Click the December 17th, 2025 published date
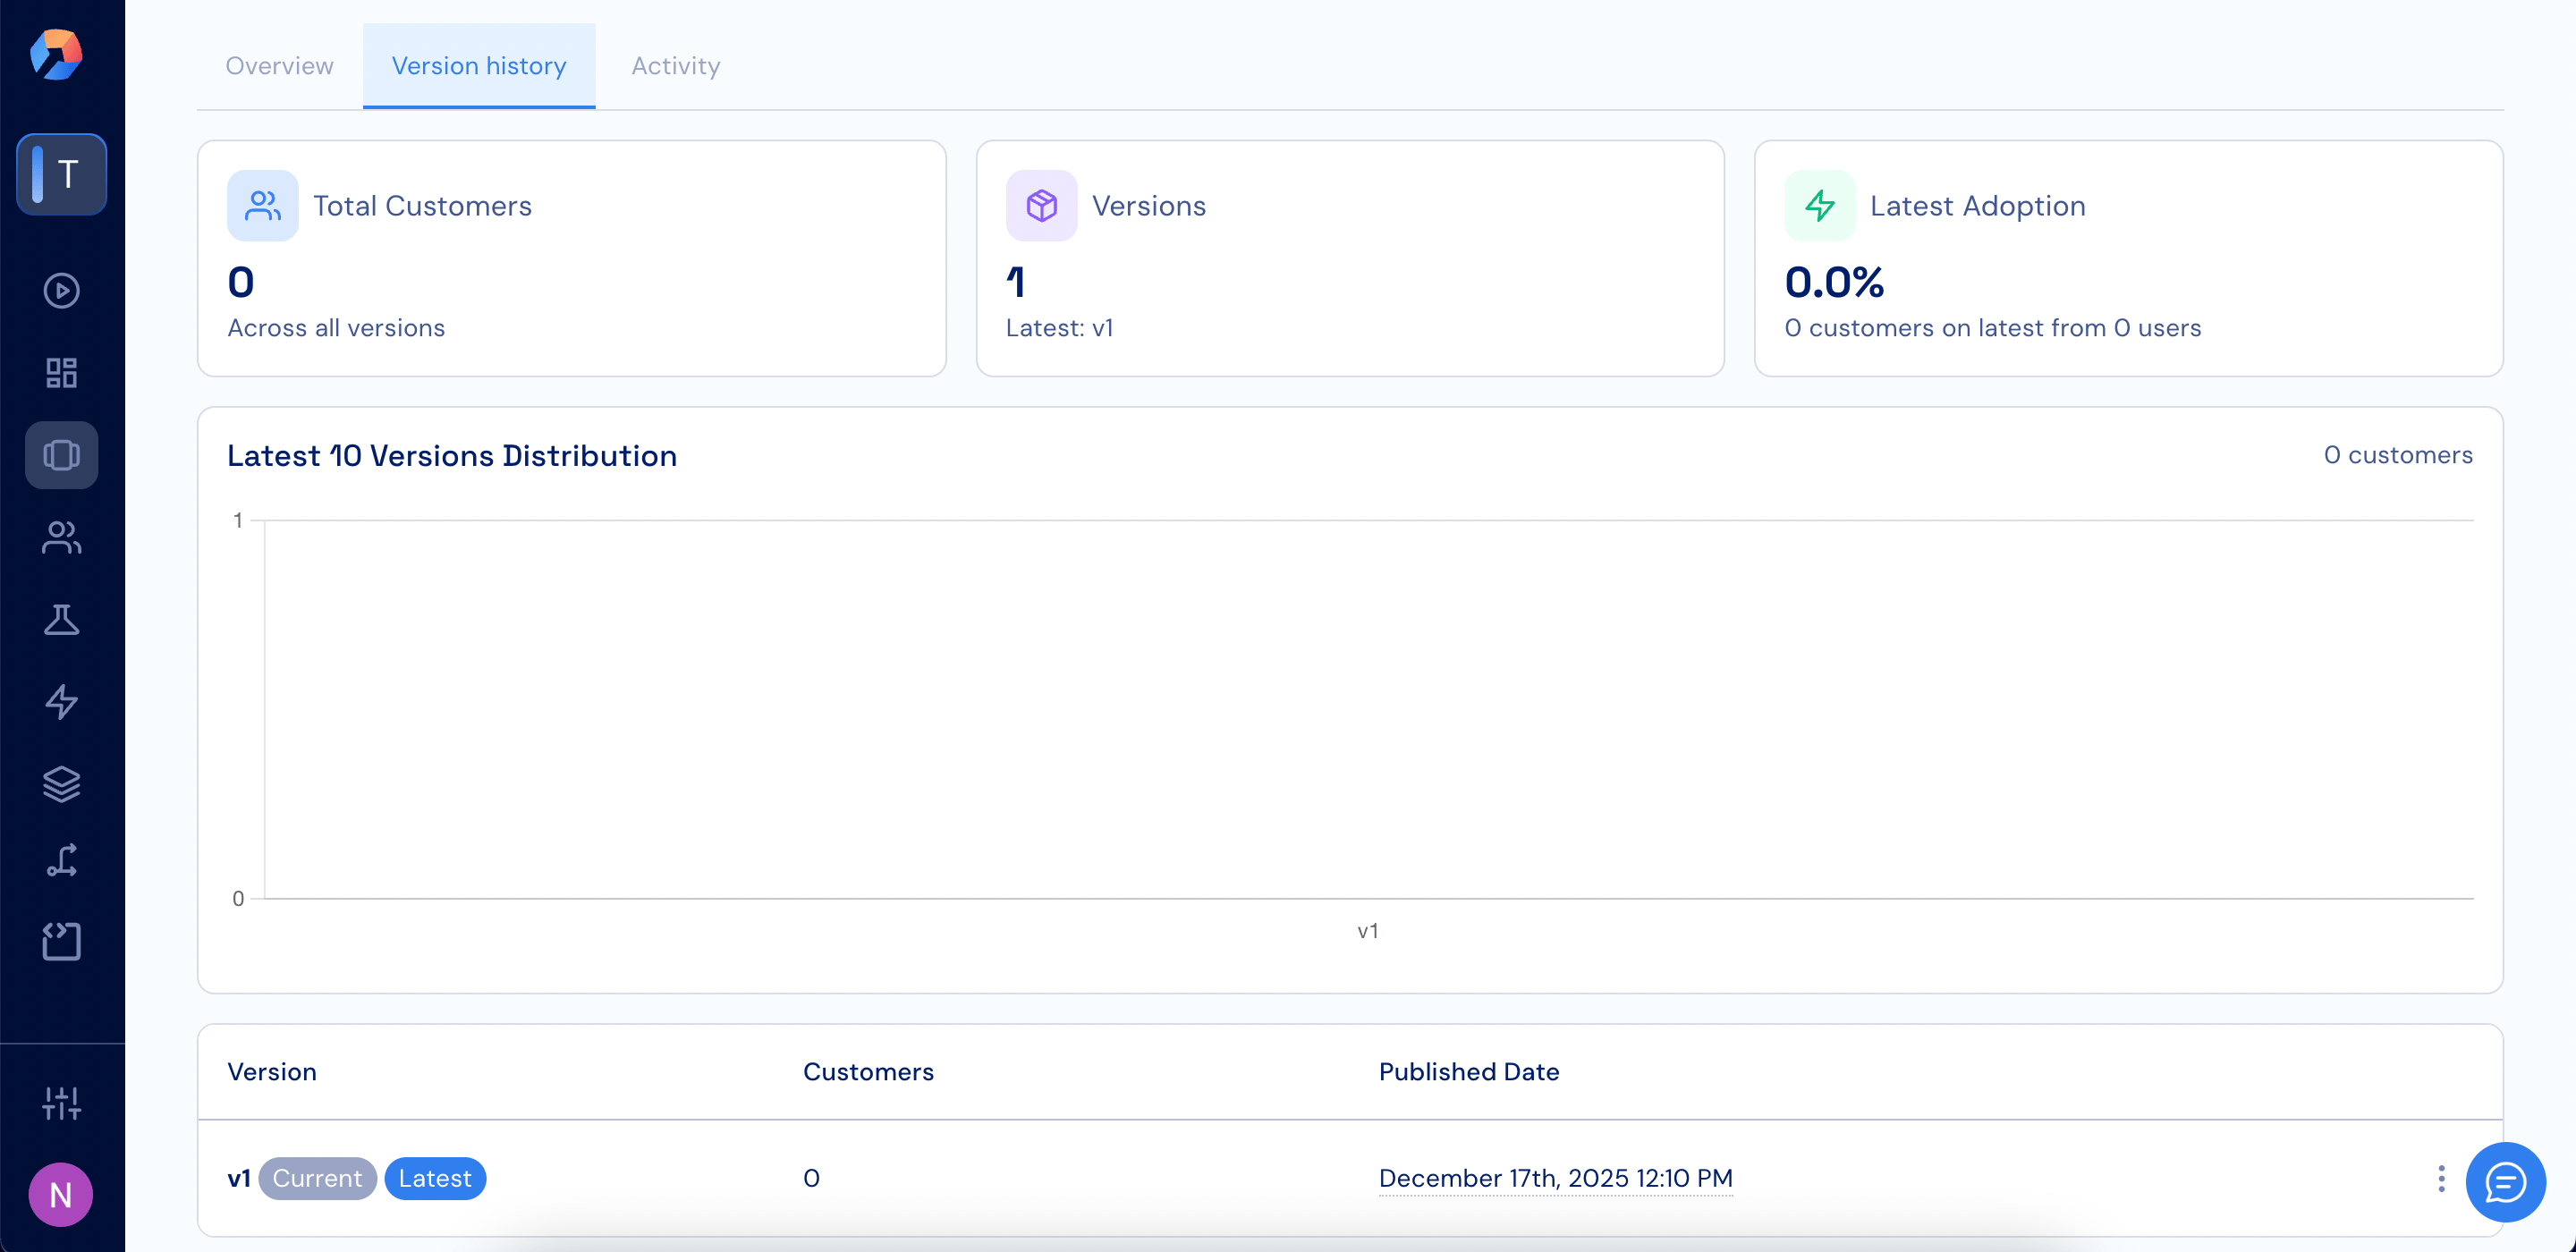The image size is (2576, 1252). pyautogui.click(x=1555, y=1178)
